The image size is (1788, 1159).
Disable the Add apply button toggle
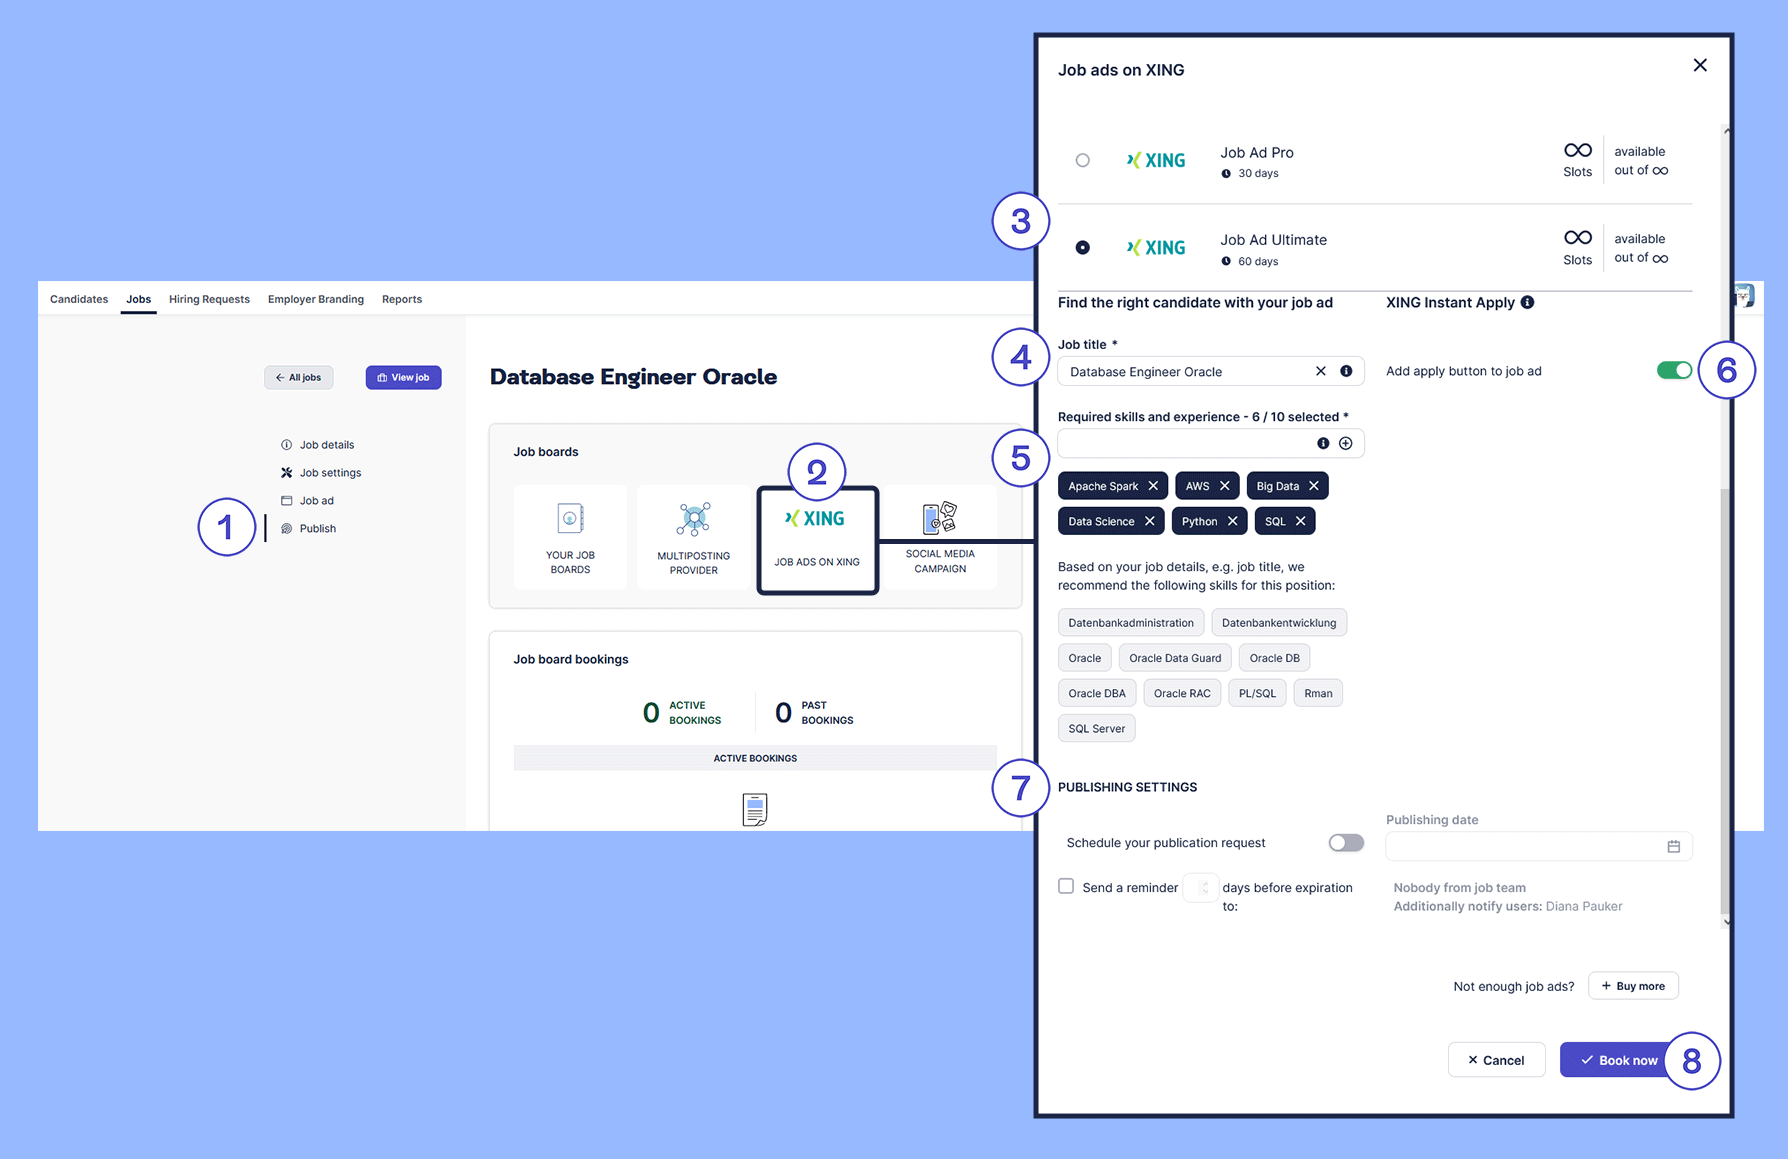coord(1673,371)
